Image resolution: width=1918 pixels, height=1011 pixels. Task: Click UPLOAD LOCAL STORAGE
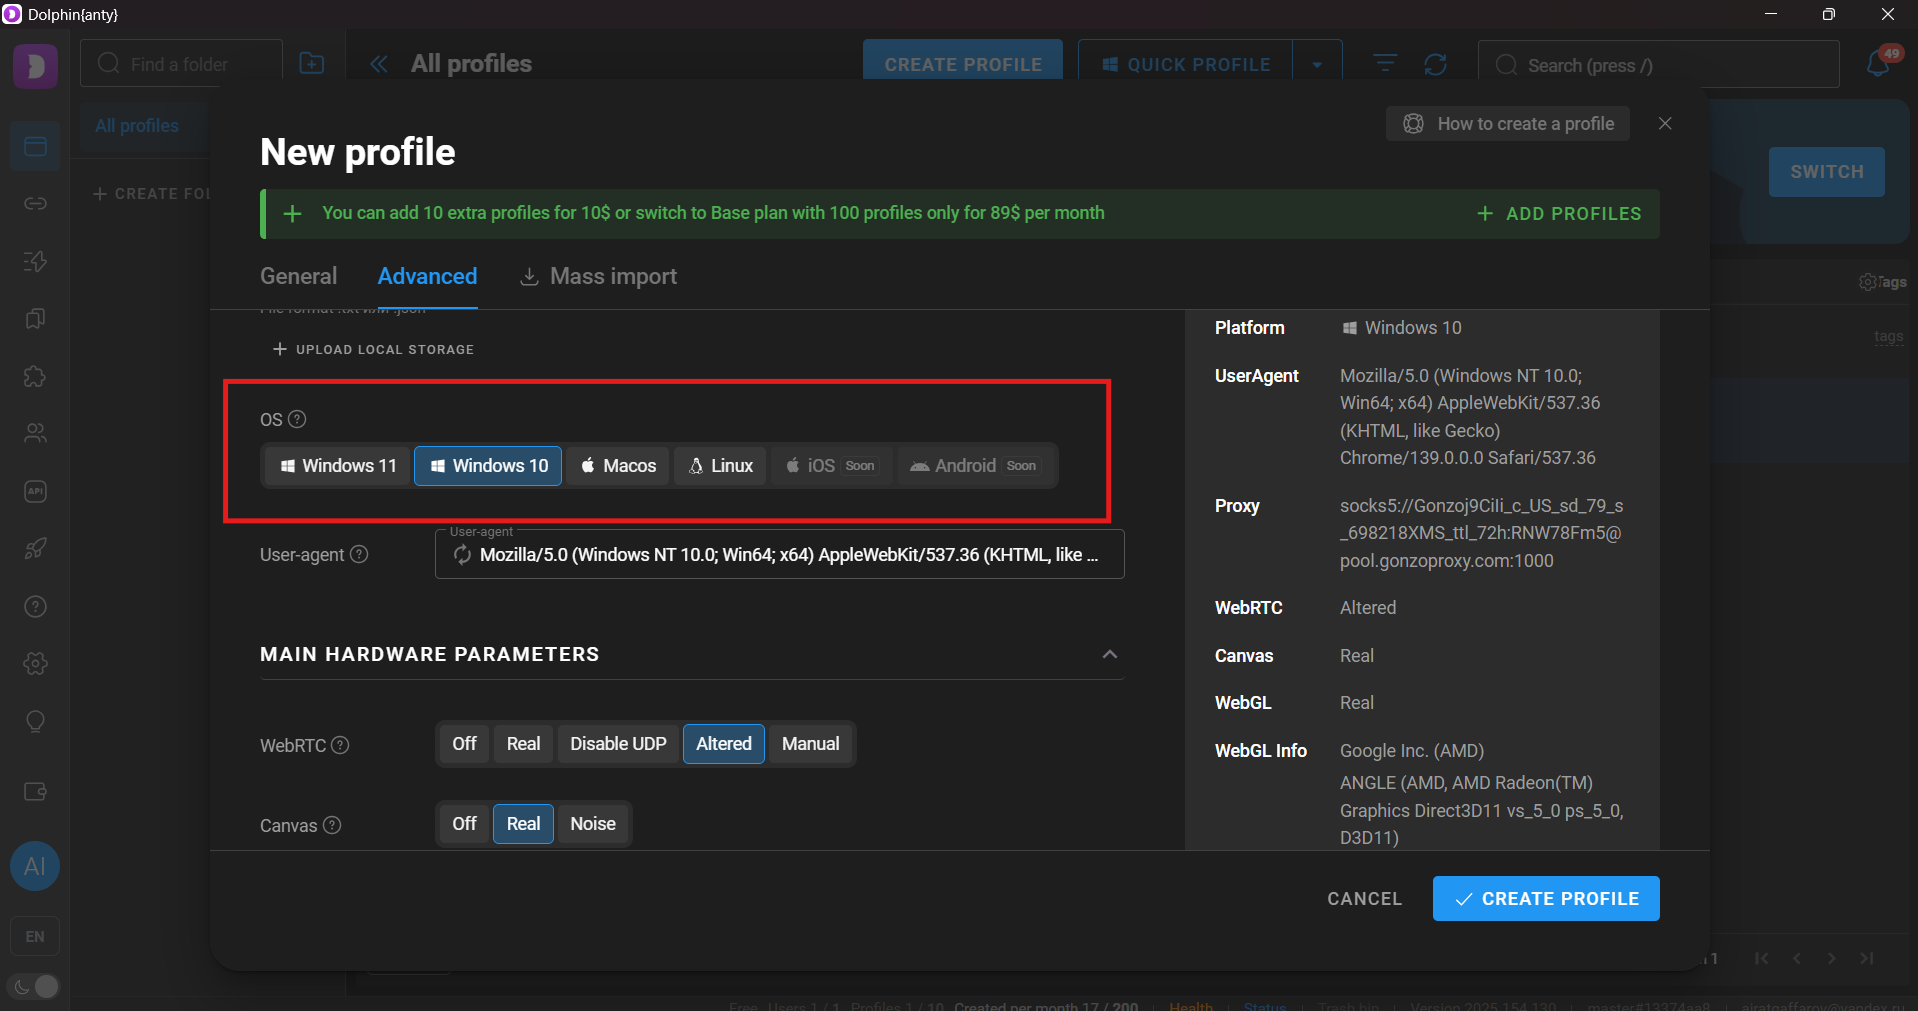[373, 350]
